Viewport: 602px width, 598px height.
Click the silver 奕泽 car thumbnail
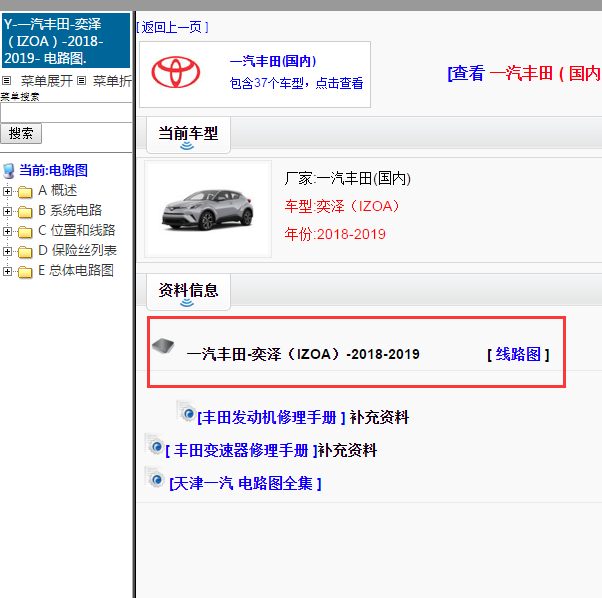click(x=208, y=209)
